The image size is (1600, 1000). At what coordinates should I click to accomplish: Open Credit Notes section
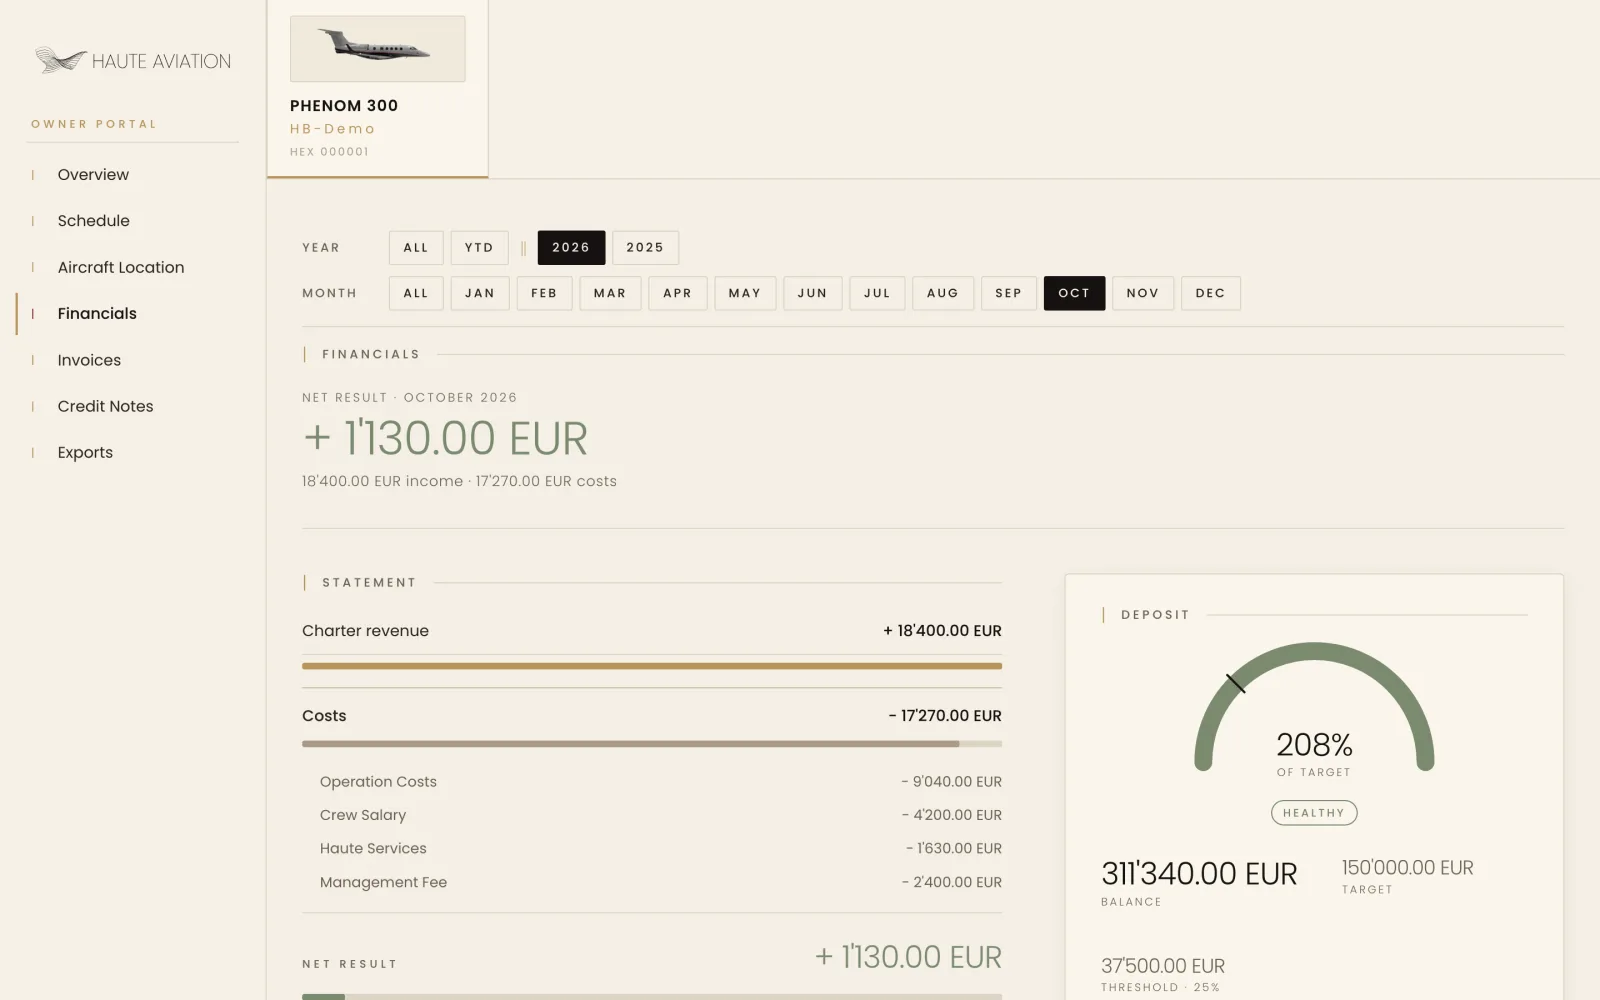(105, 406)
